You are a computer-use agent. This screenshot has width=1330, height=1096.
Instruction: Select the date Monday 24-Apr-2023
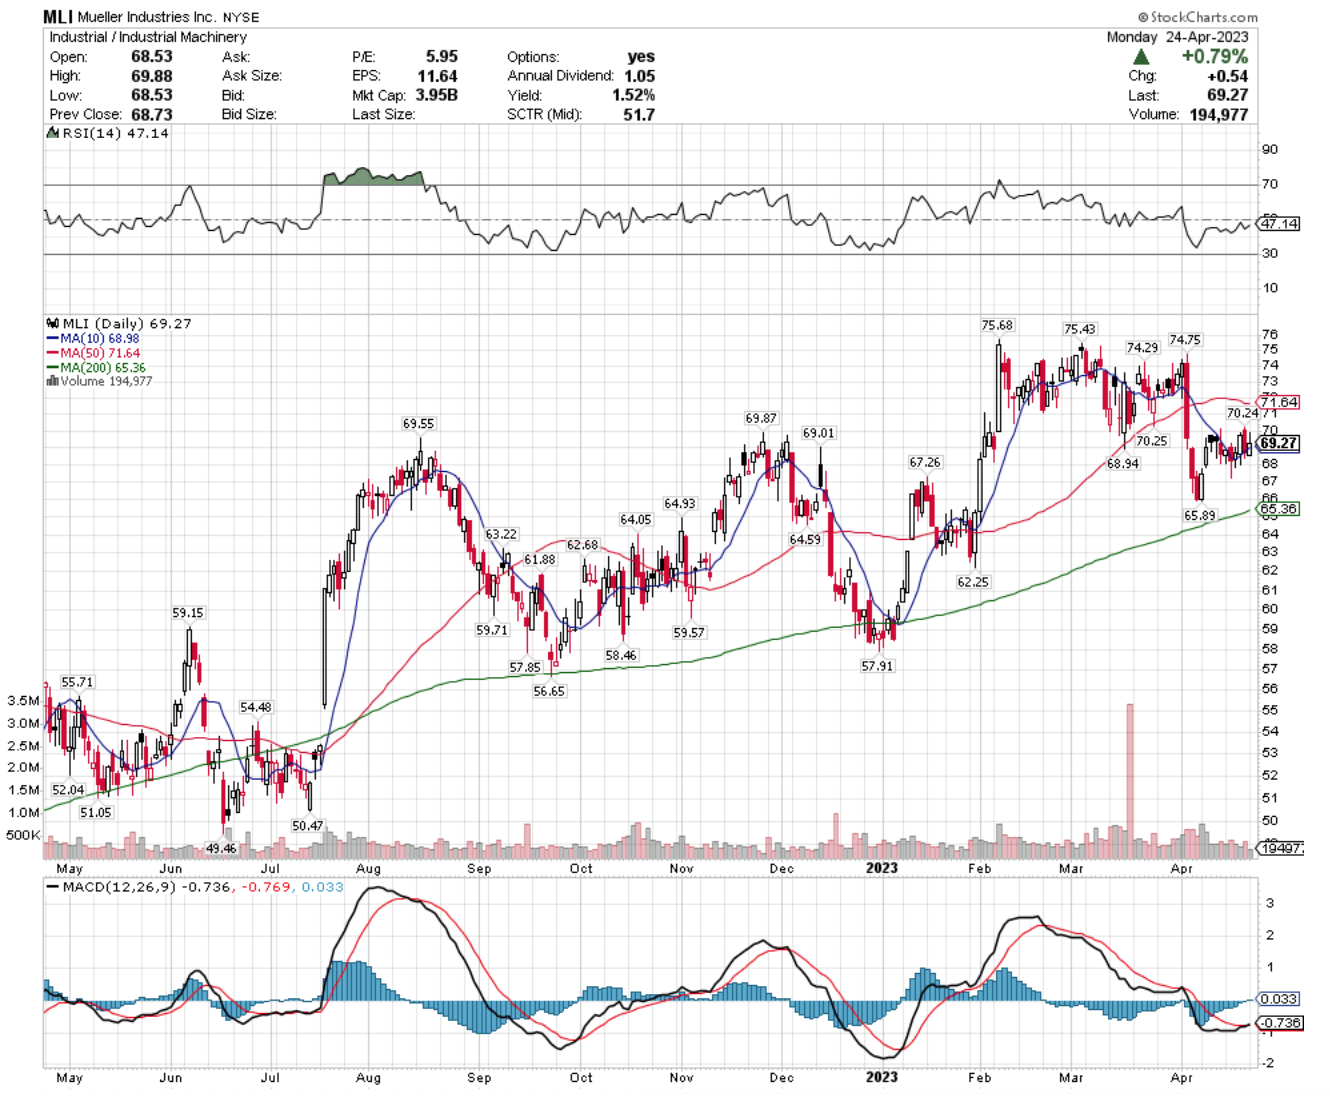(x=1177, y=37)
